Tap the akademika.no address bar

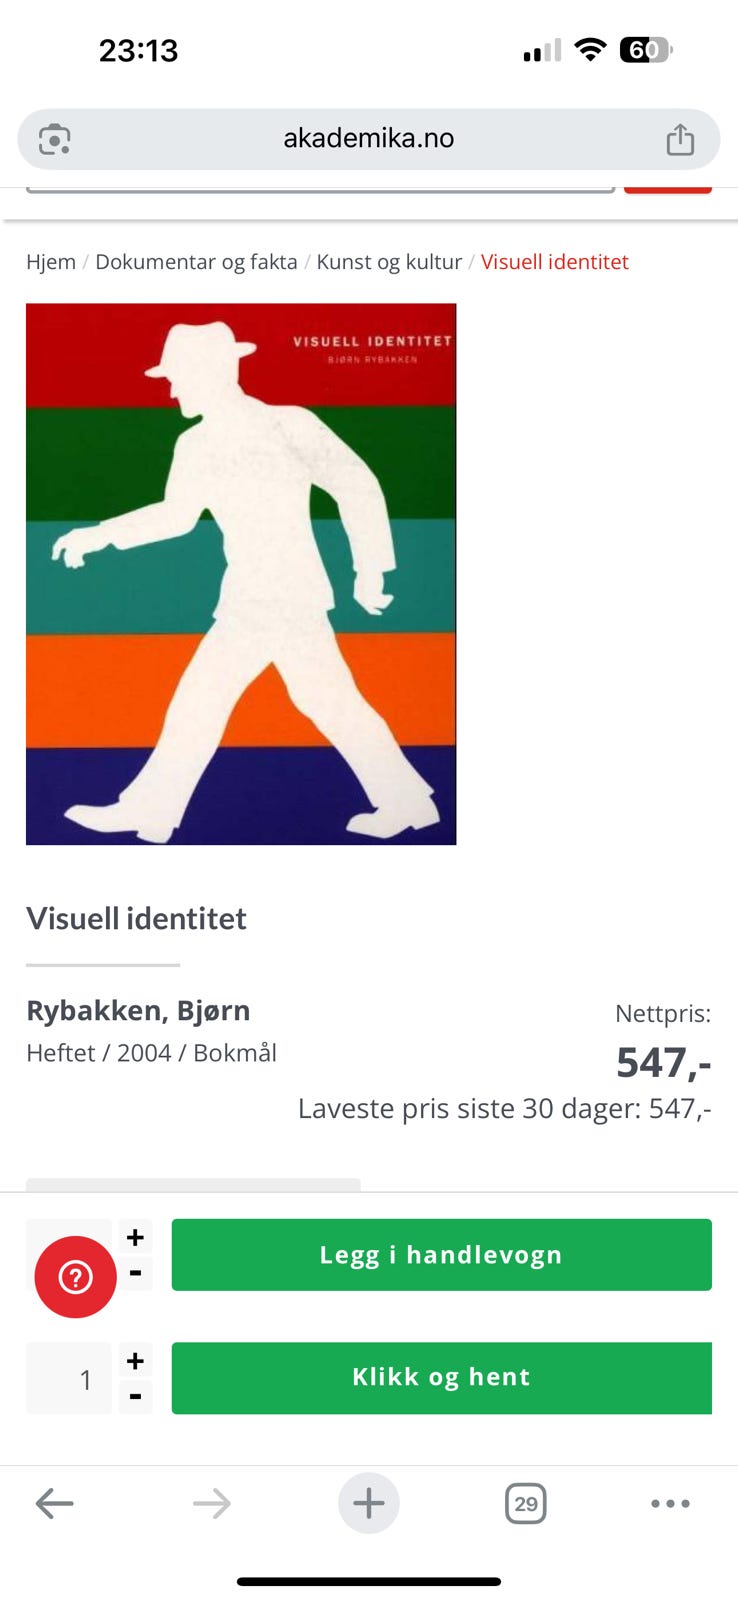click(x=369, y=139)
